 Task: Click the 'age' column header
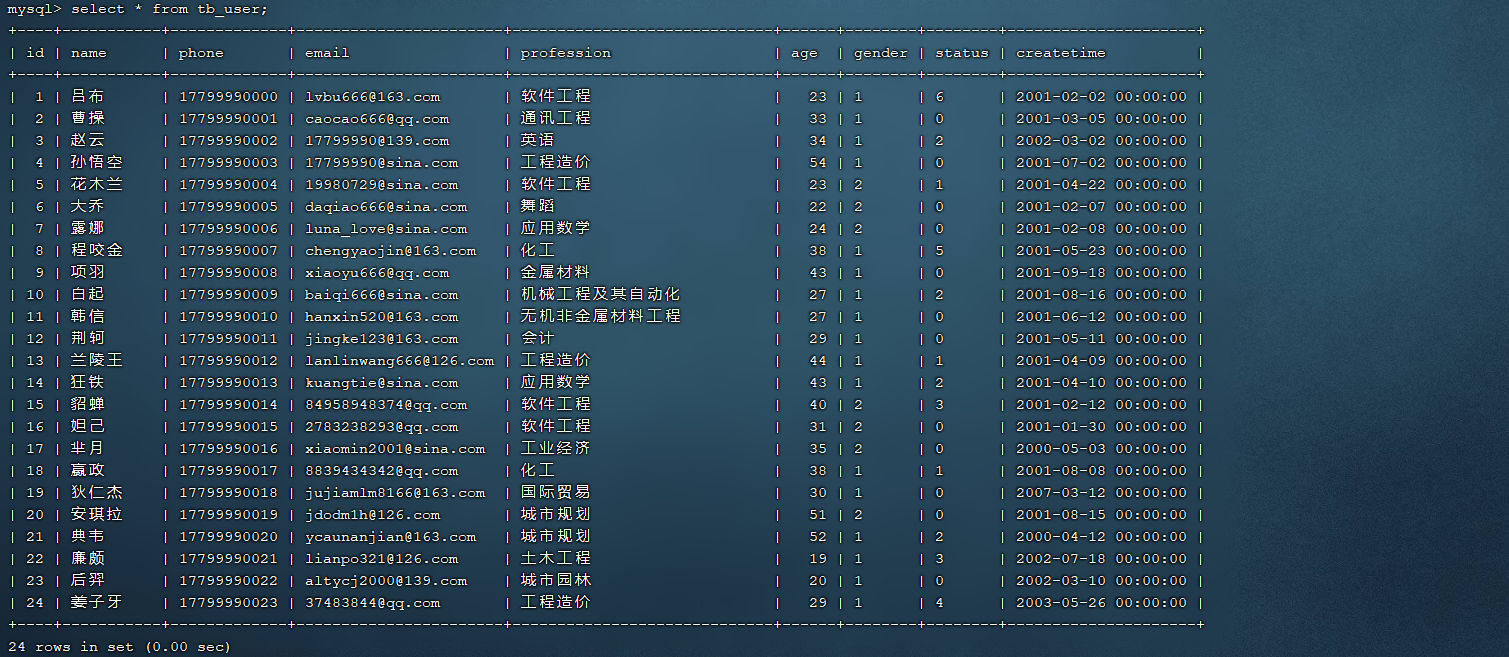coord(804,53)
